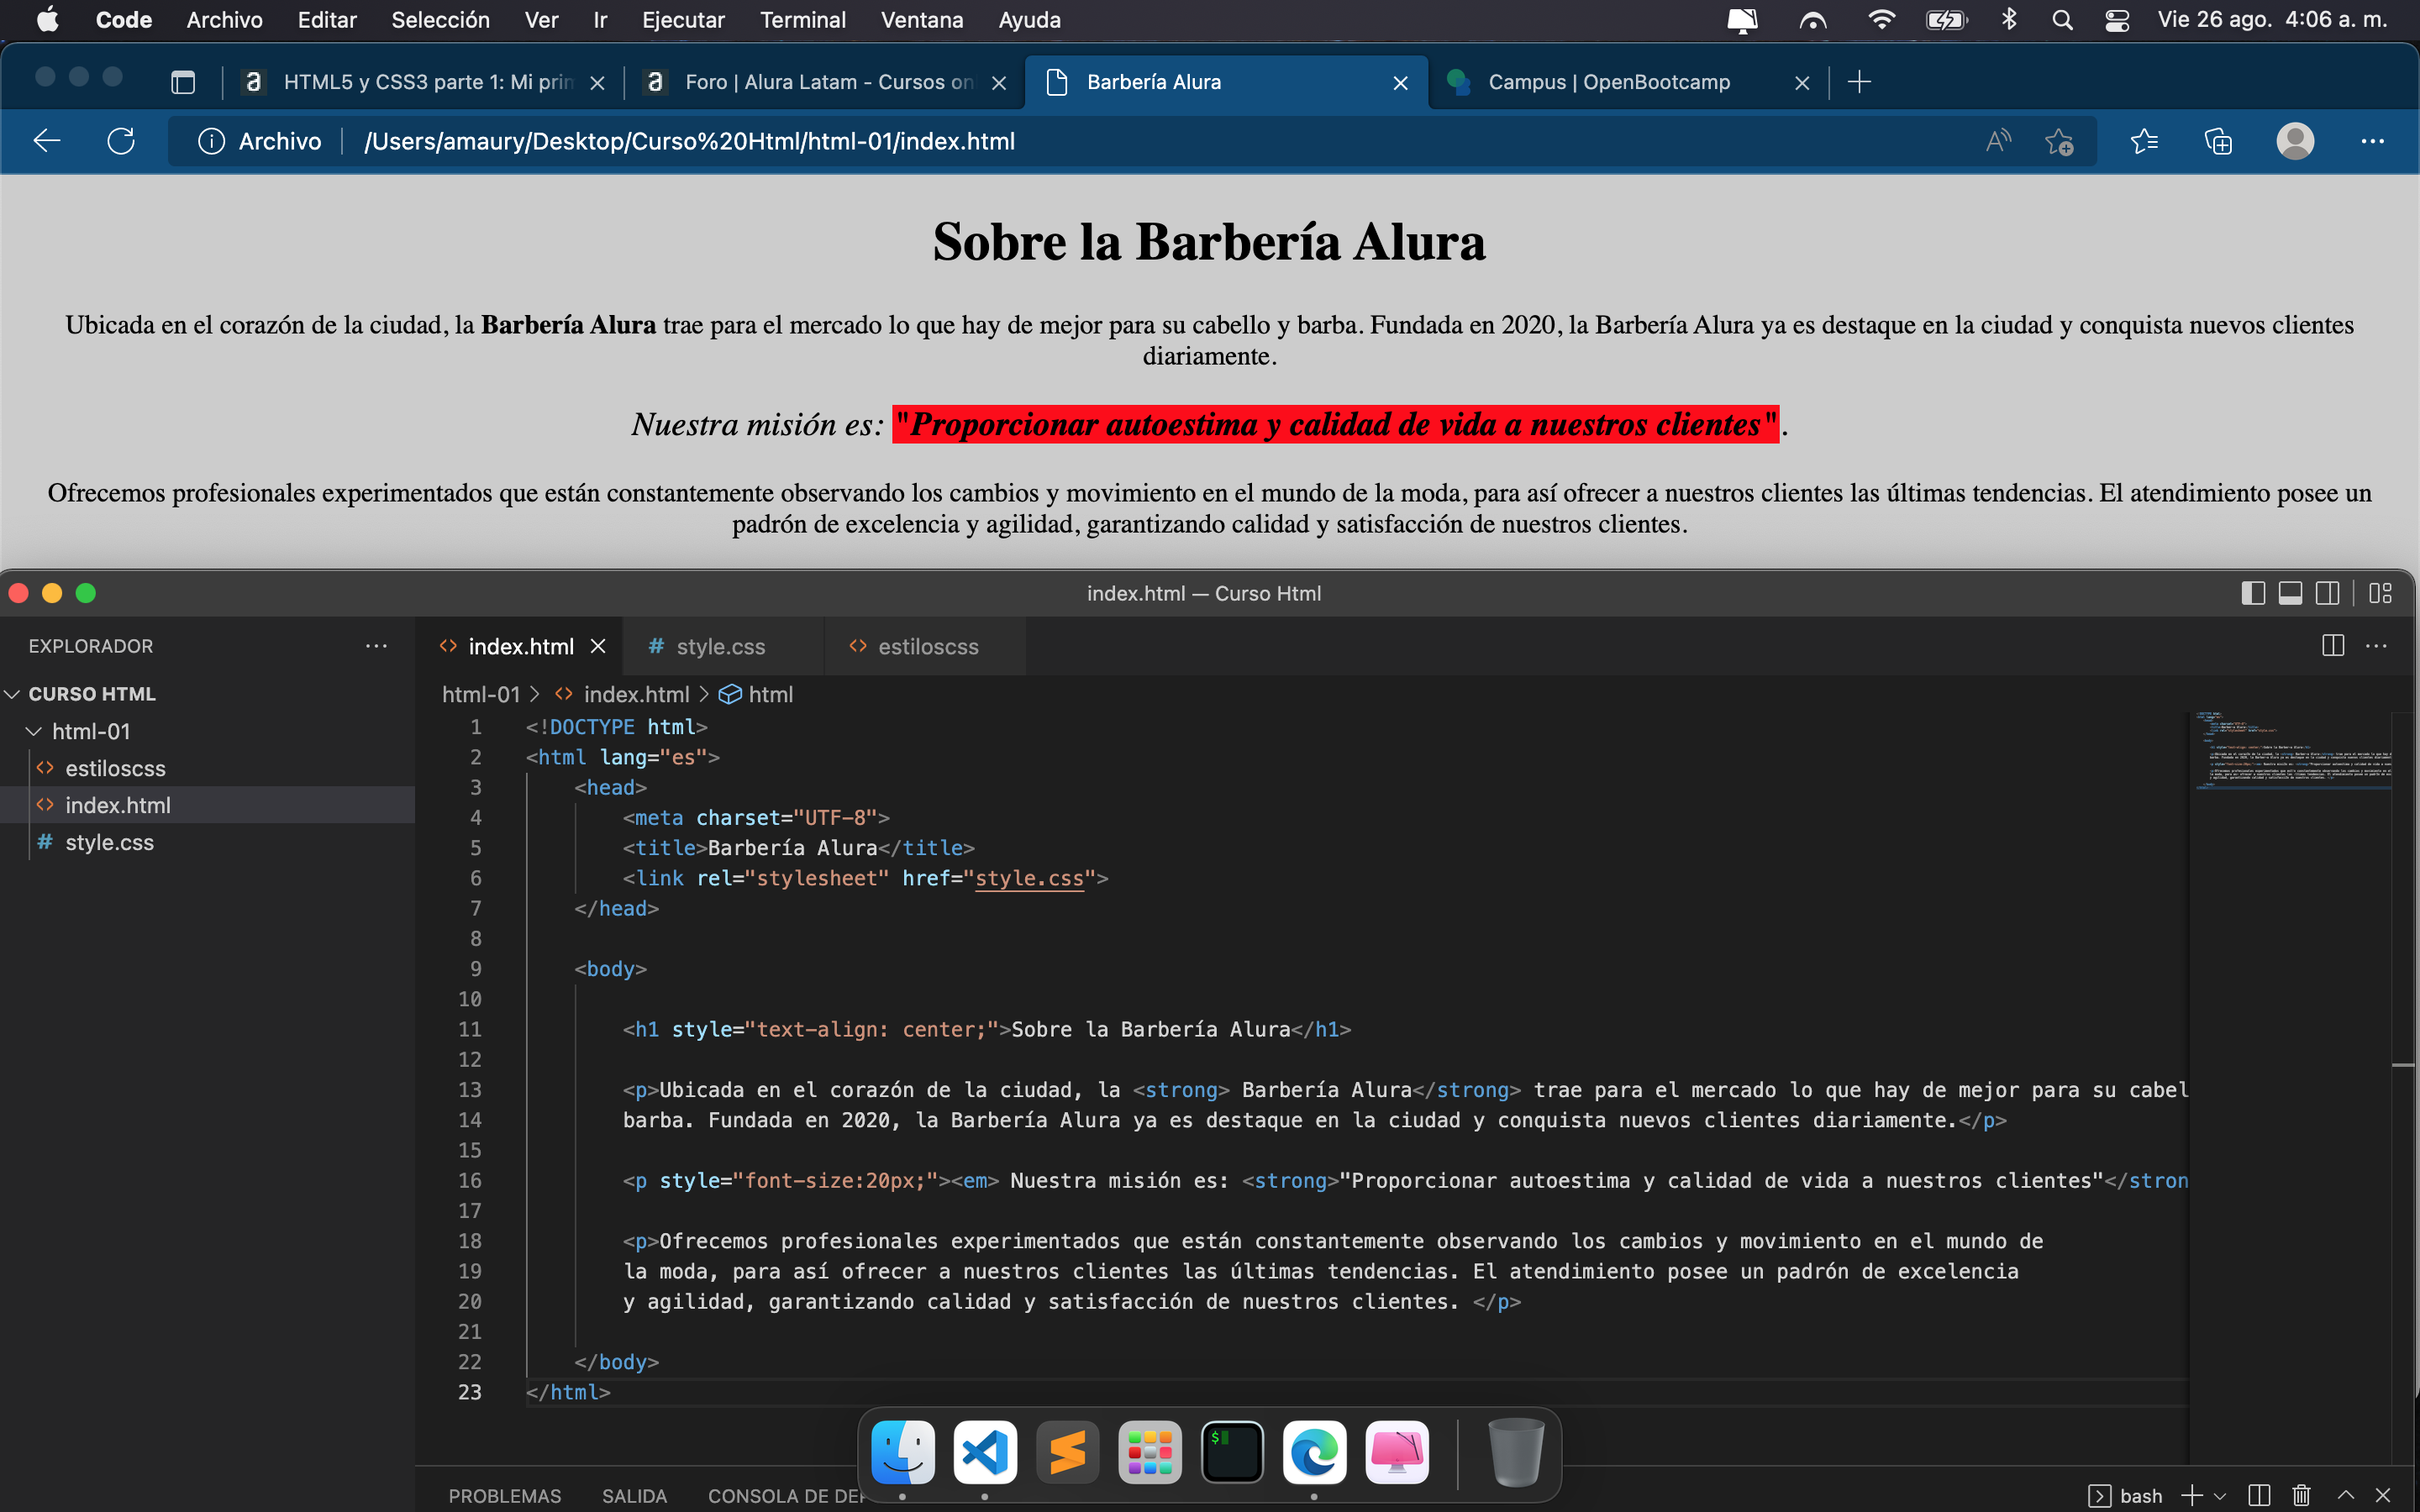2420x1512 pixels.
Task: Open Microsoft Edge from the Dock
Action: pyautogui.click(x=1314, y=1452)
